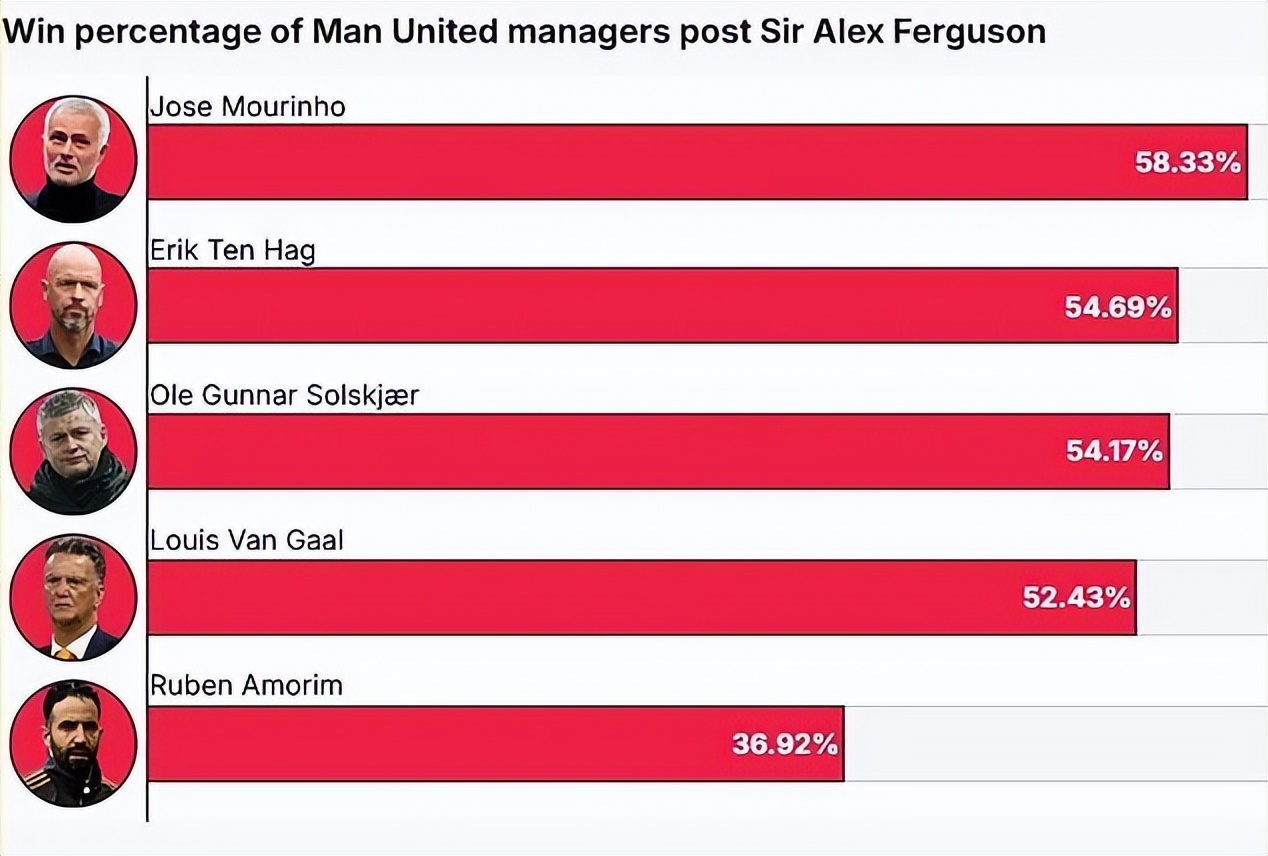This screenshot has width=1268, height=856.
Task: Click the grey end section of Ten Hag's bar
Action: click(x=1222, y=306)
